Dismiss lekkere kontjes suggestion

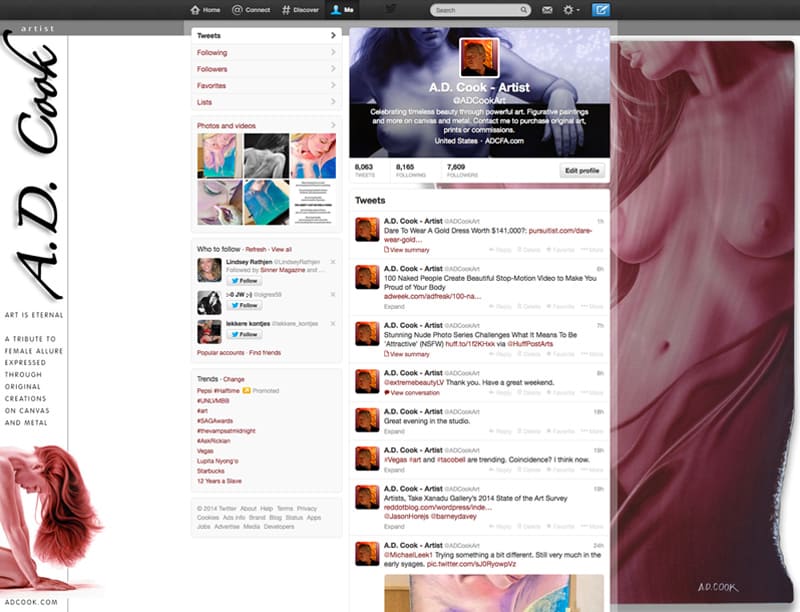(333, 323)
